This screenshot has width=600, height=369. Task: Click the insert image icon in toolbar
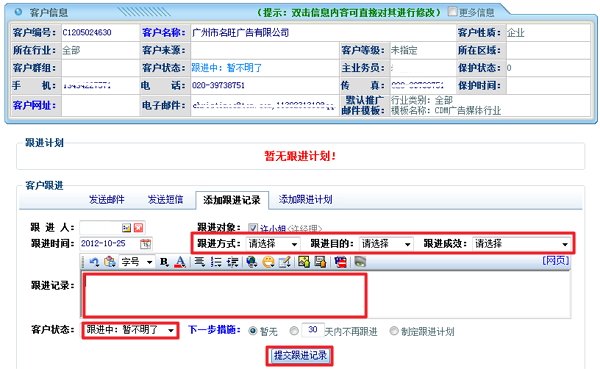click(x=304, y=262)
